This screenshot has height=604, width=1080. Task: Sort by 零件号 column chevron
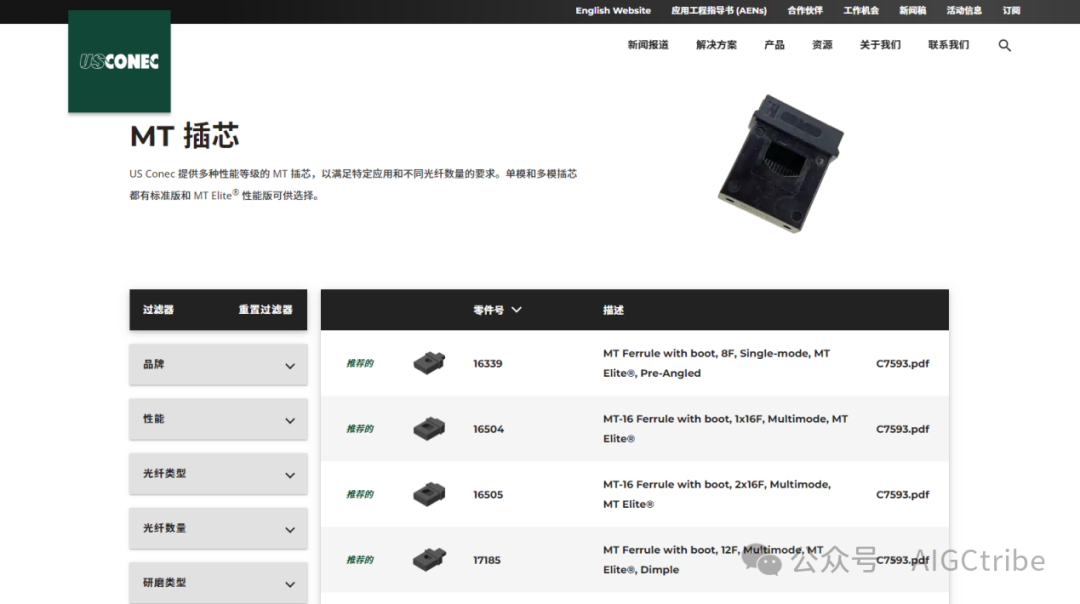517,310
